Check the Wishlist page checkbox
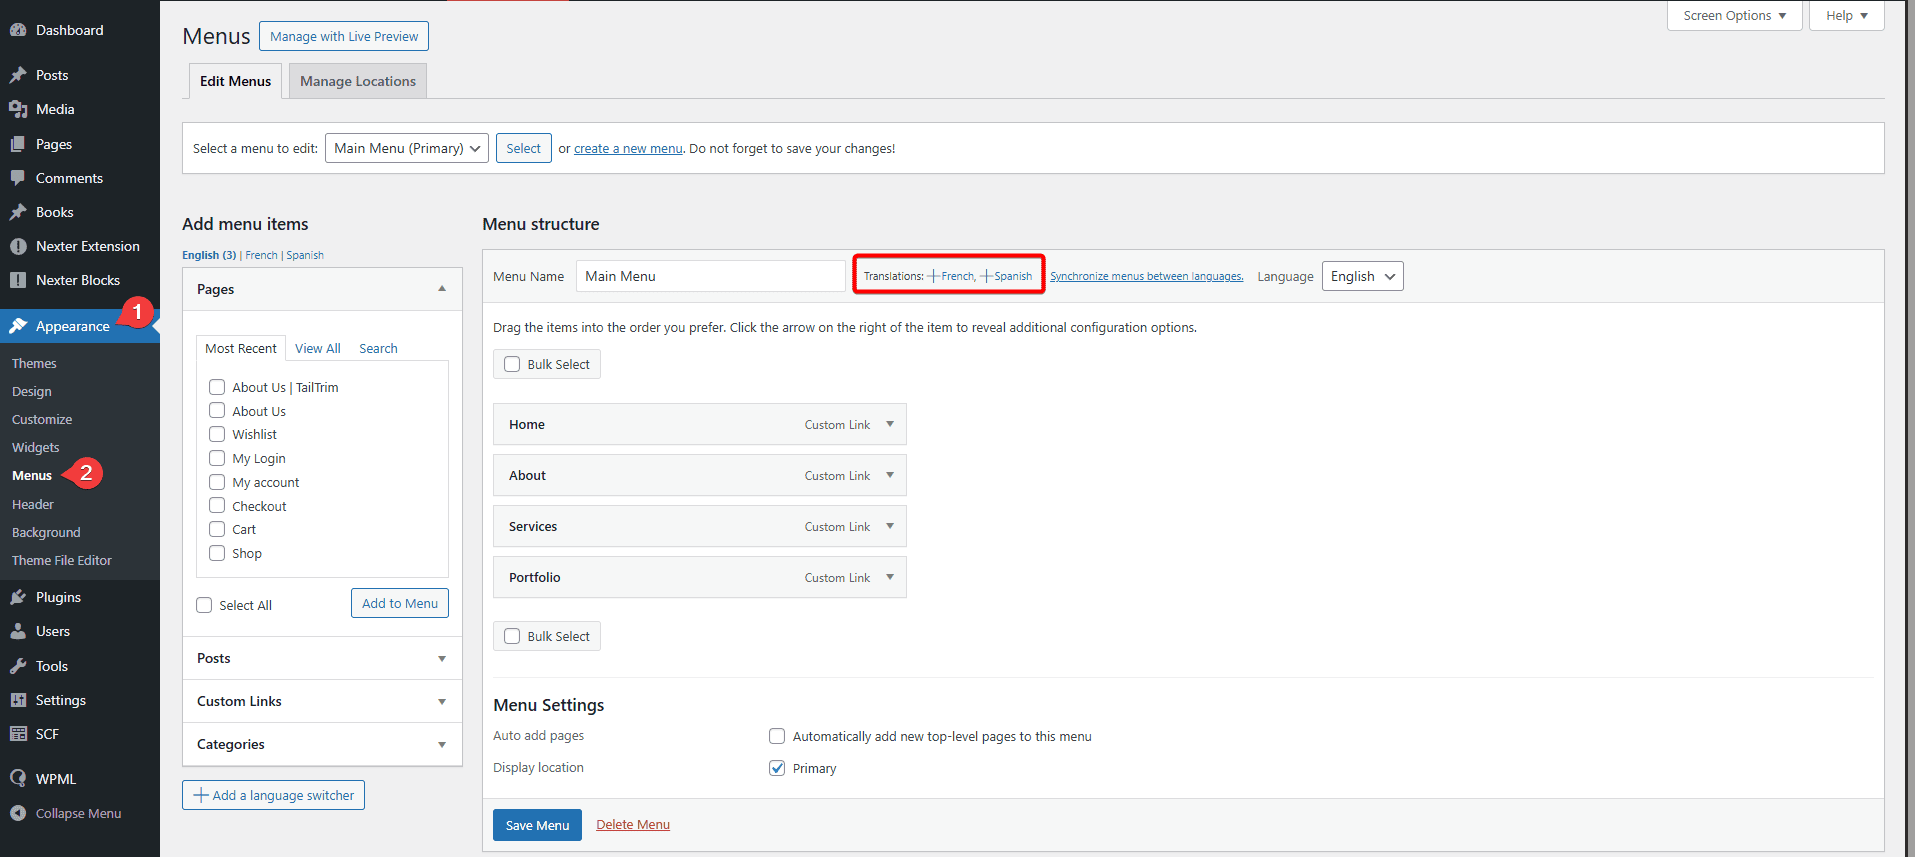This screenshot has width=1915, height=857. click(217, 434)
